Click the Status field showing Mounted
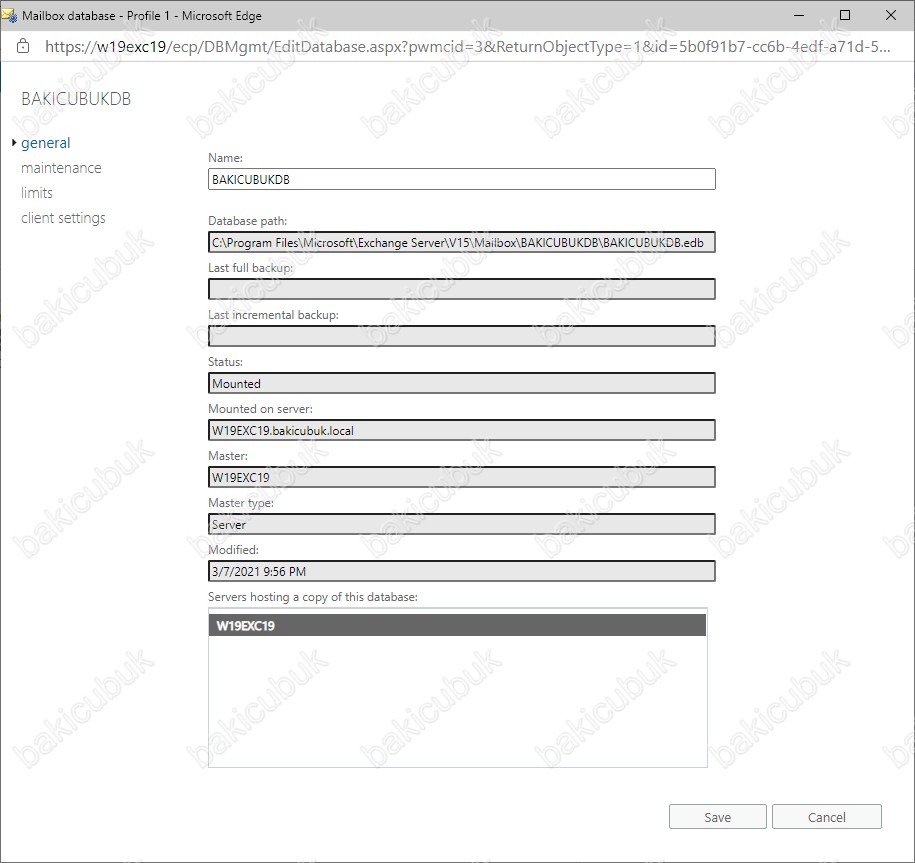The height and width of the screenshot is (863, 915). (x=462, y=383)
